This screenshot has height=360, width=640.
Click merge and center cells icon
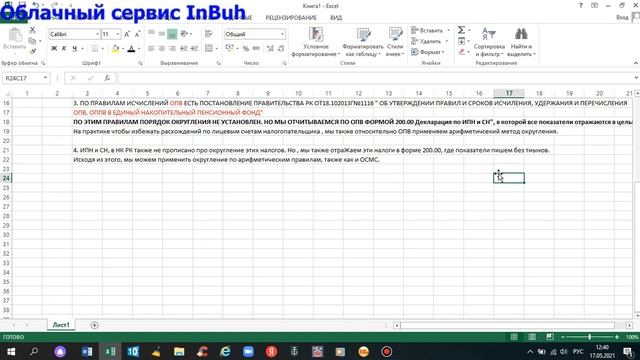click(209, 49)
